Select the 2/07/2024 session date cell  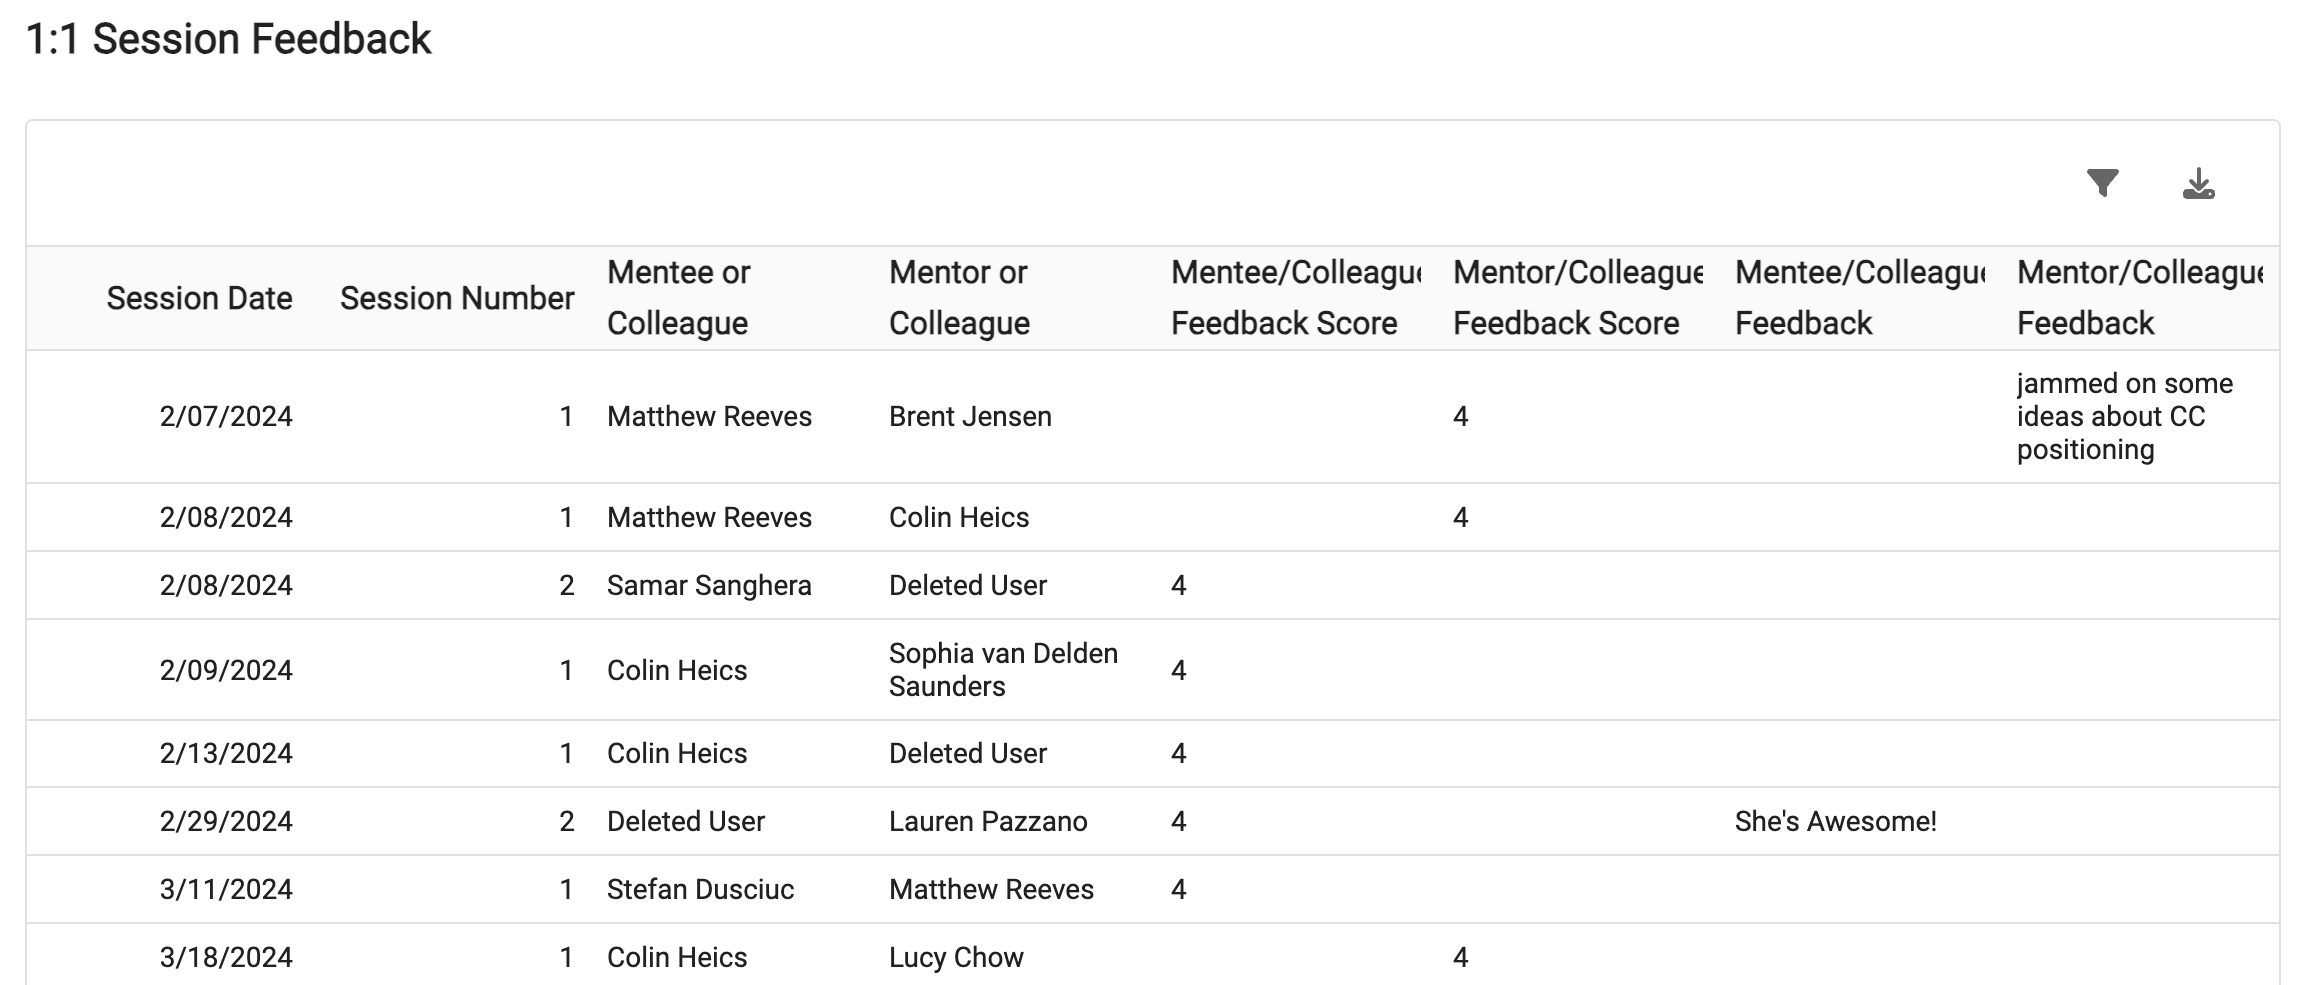[226, 417]
